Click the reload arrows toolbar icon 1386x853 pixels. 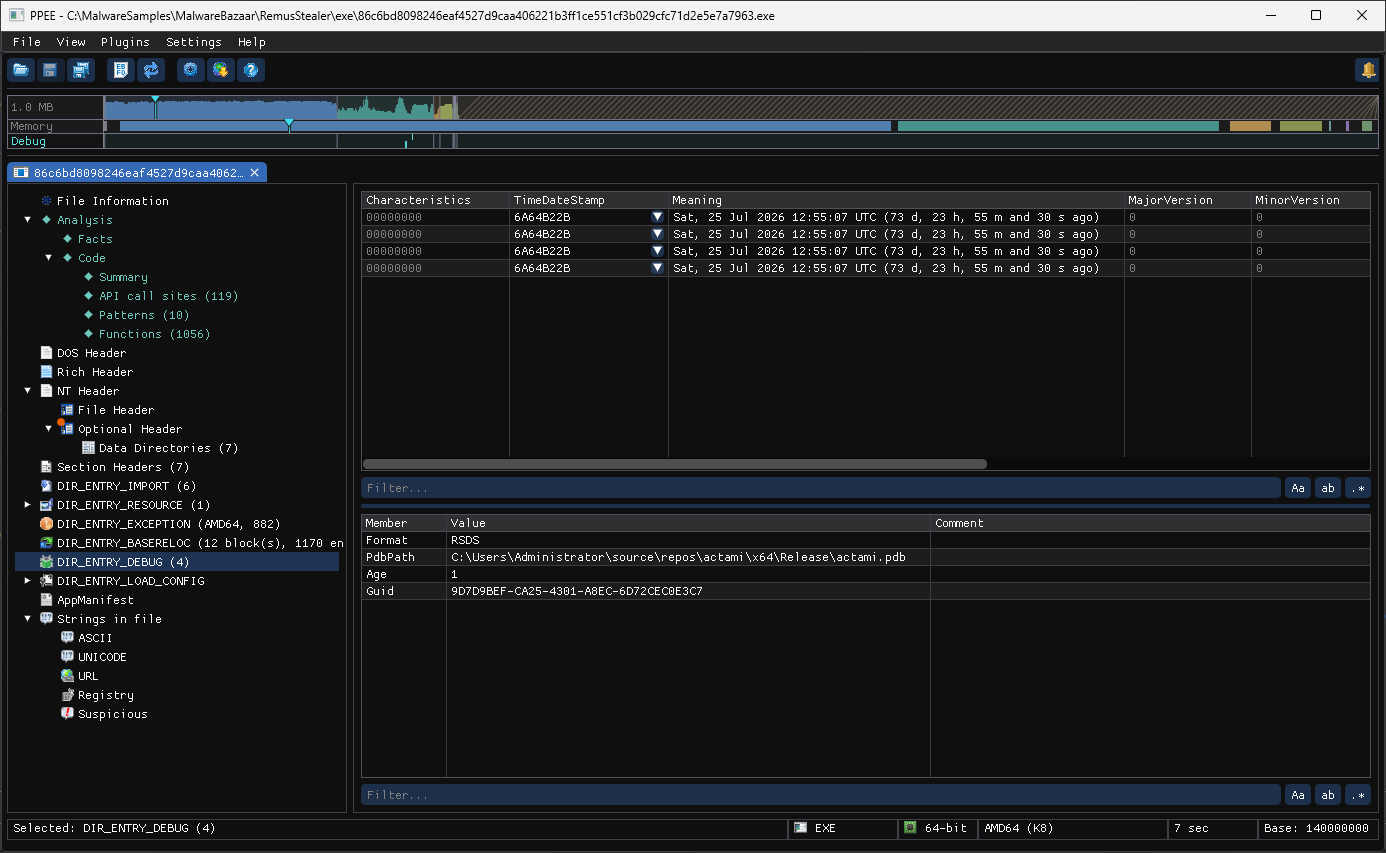pos(151,70)
